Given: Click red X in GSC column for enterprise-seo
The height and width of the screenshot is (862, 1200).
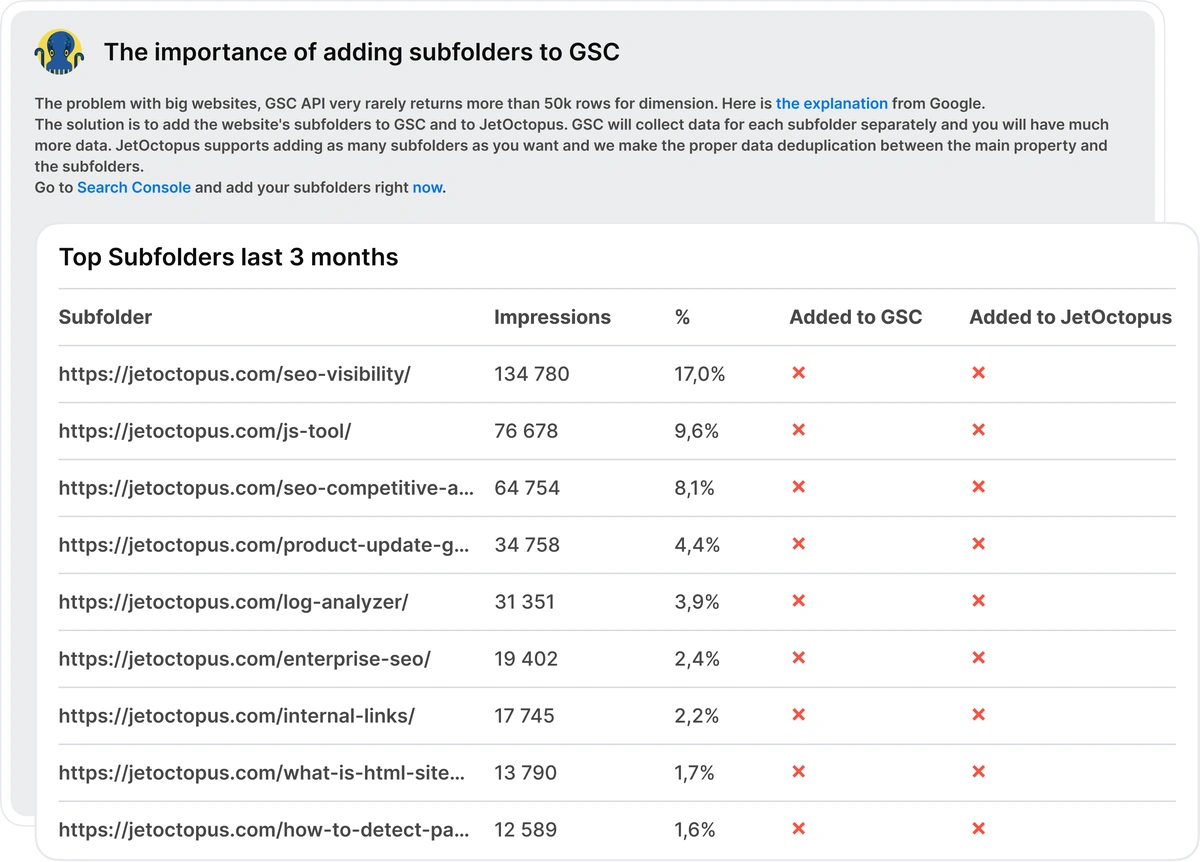Looking at the screenshot, I should 798,658.
